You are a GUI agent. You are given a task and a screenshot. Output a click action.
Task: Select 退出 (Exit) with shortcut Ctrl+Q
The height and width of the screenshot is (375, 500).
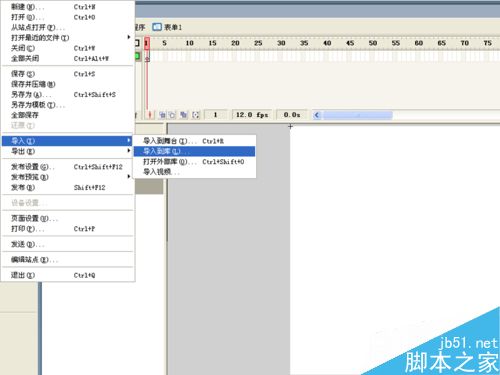tap(68, 275)
